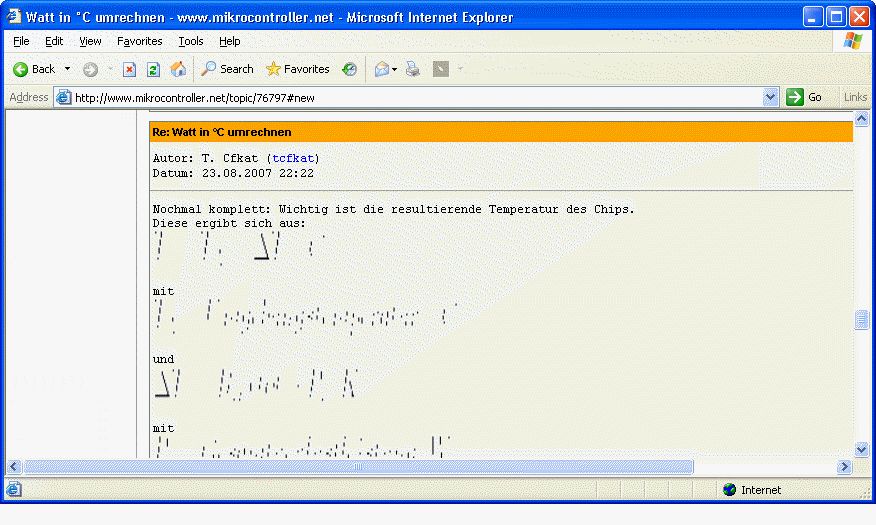This screenshot has width=876, height=525.
Task: Click the horizontal scrollbar thumb
Action: pos(358,466)
